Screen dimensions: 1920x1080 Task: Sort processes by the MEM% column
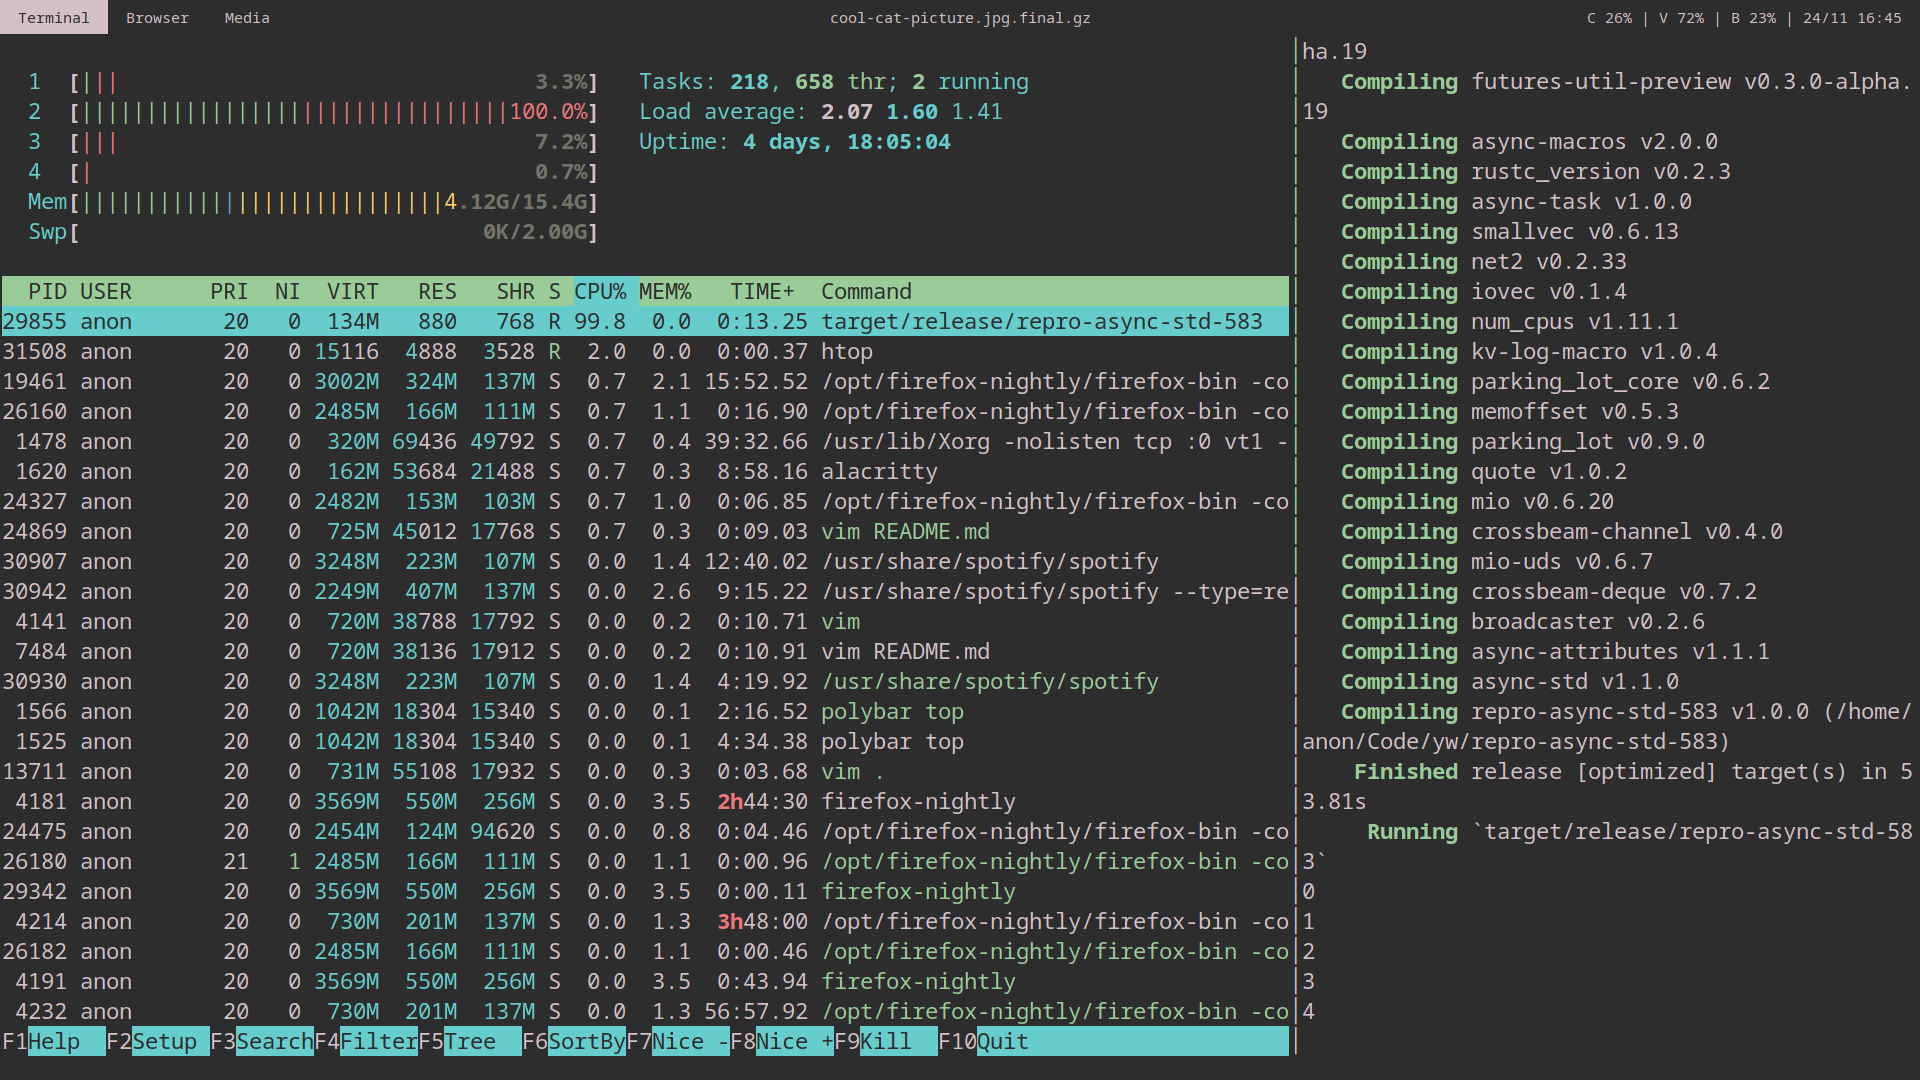point(664,291)
